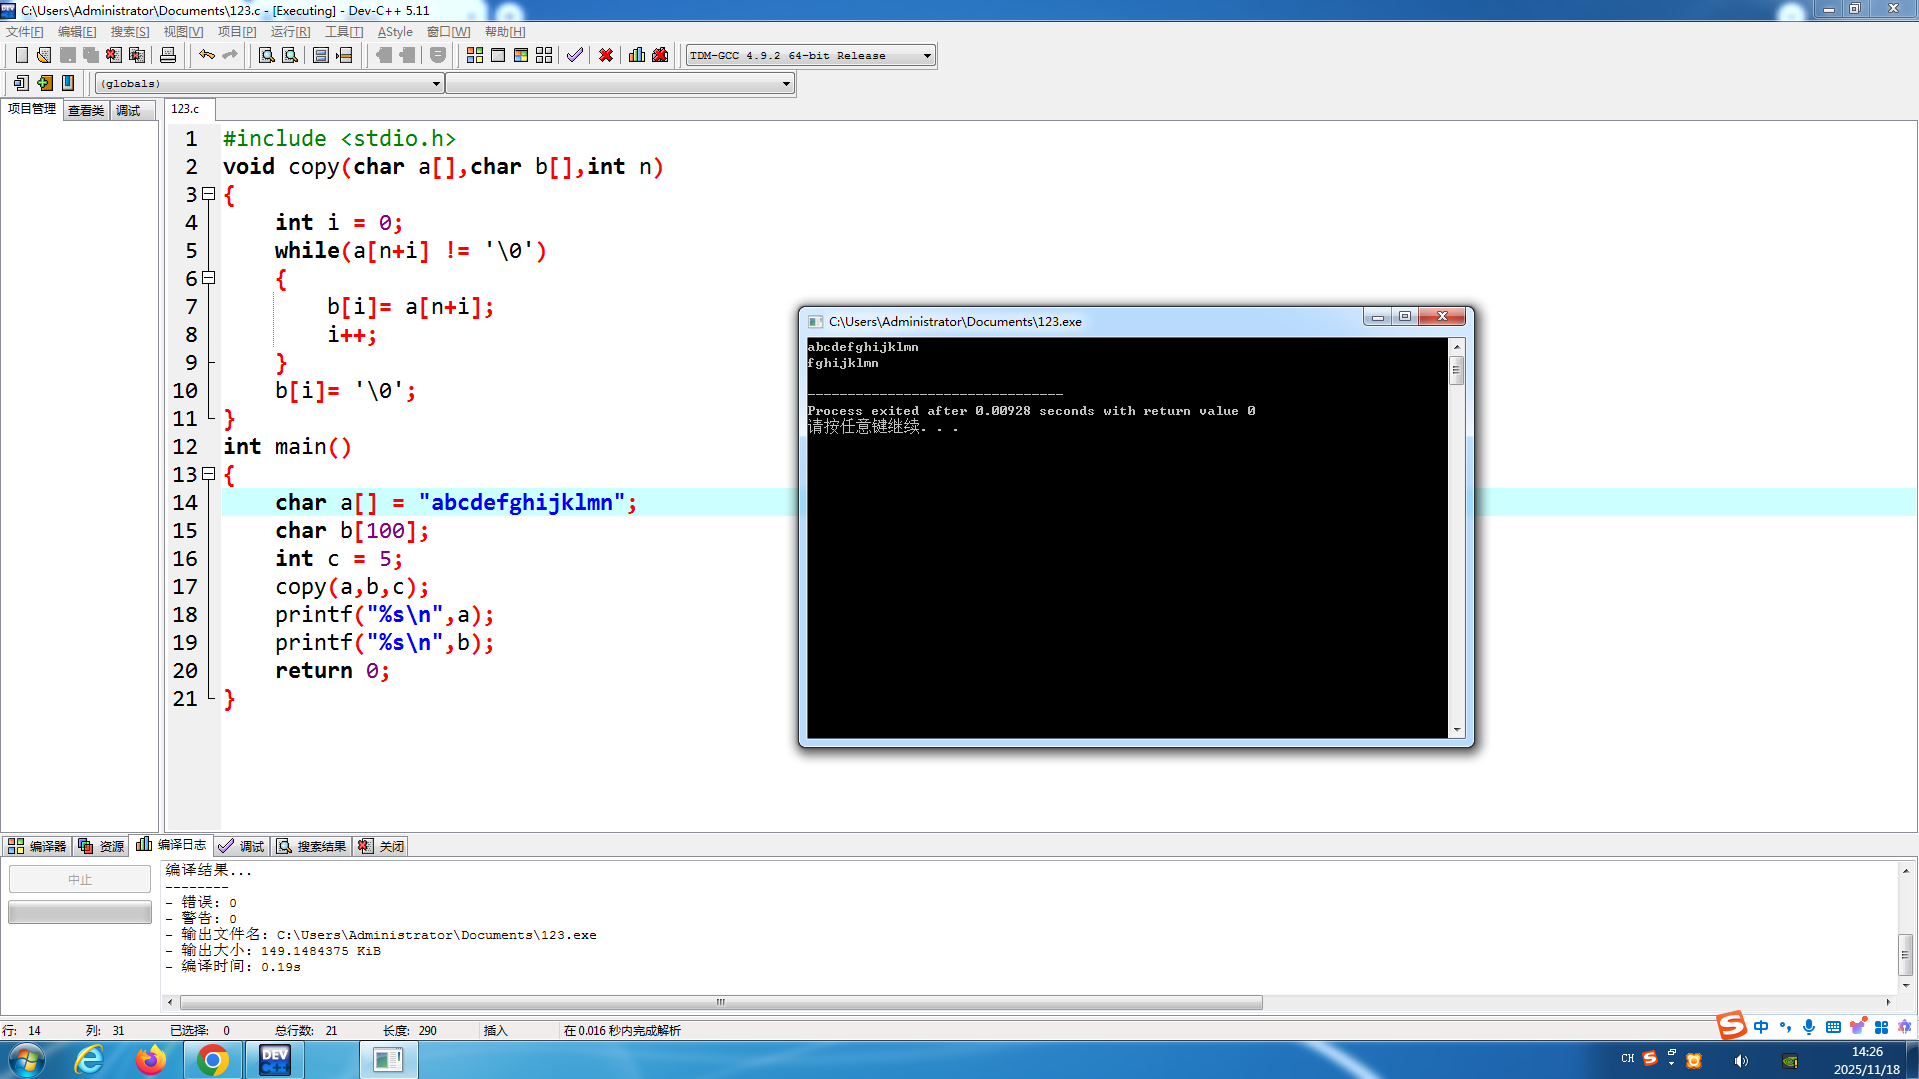
Task: Open the Windows Start button
Action: coord(27,1060)
